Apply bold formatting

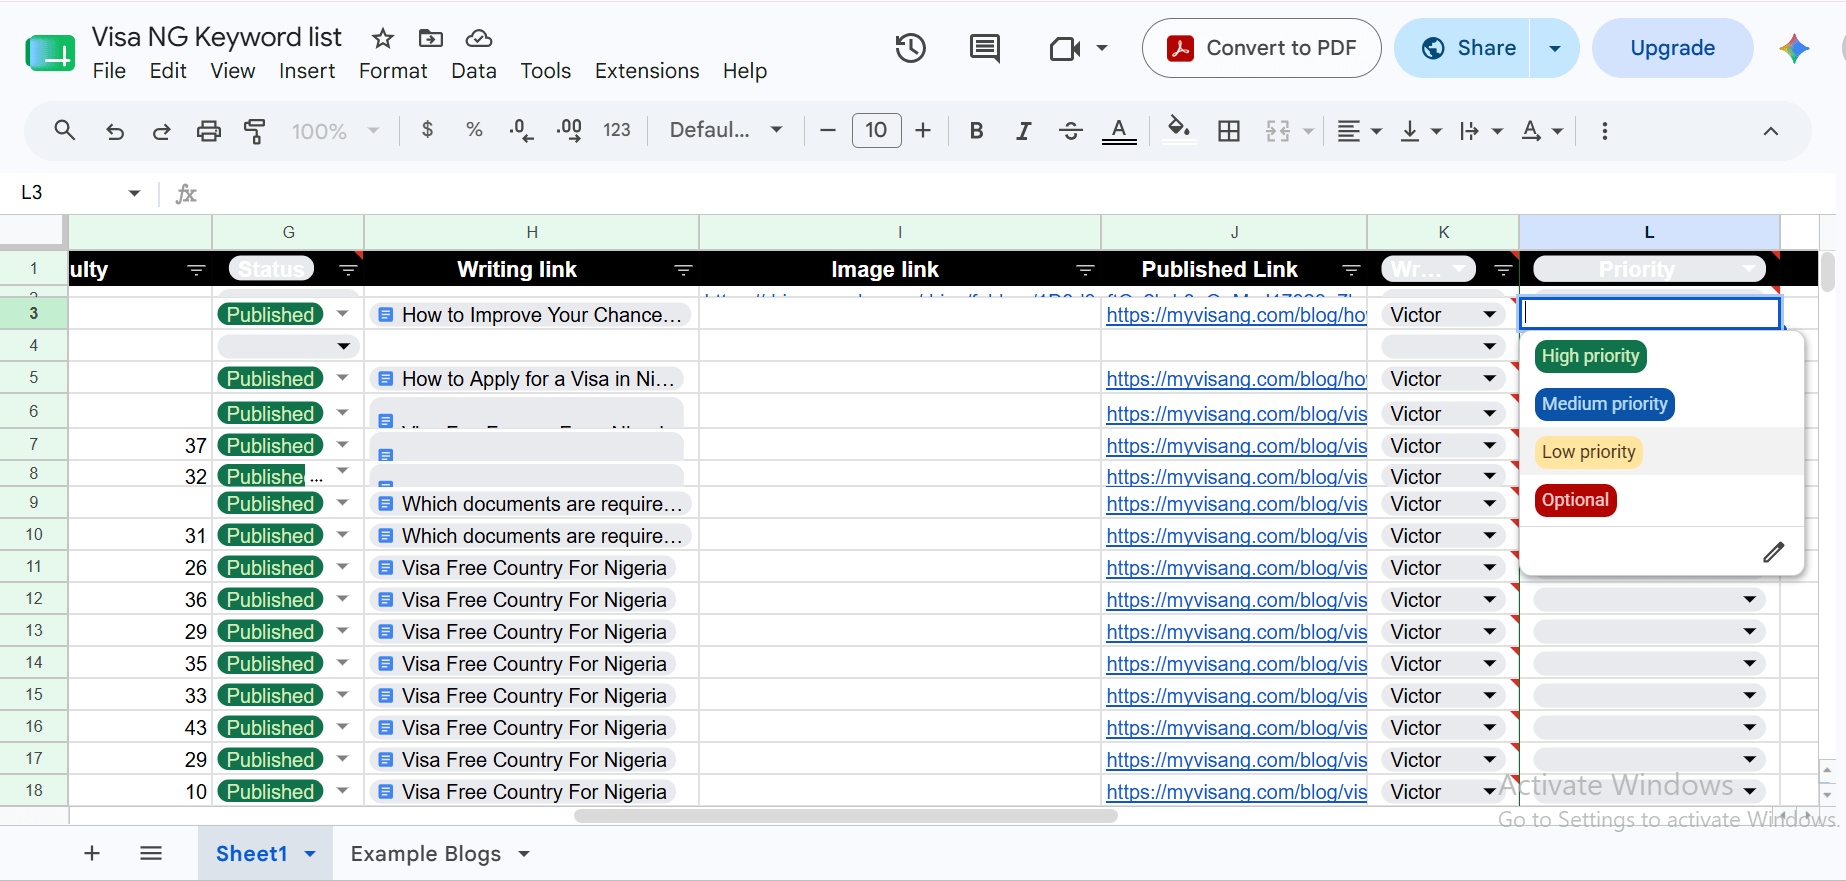tap(977, 131)
